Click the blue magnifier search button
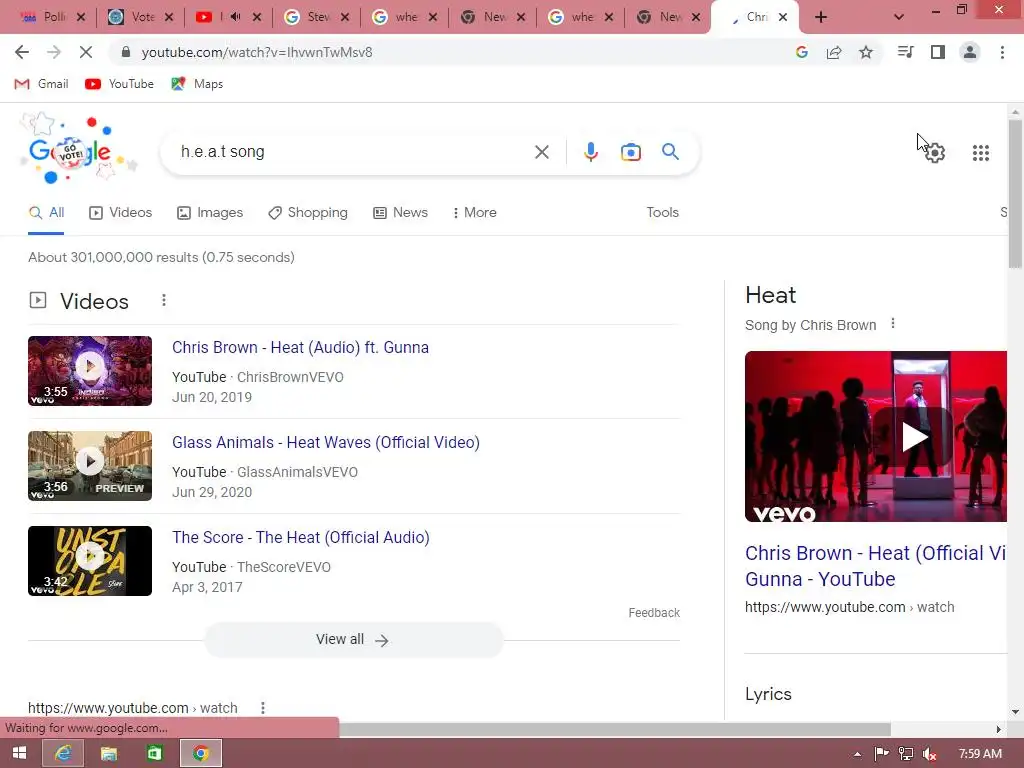The height and width of the screenshot is (768, 1024). (x=670, y=152)
